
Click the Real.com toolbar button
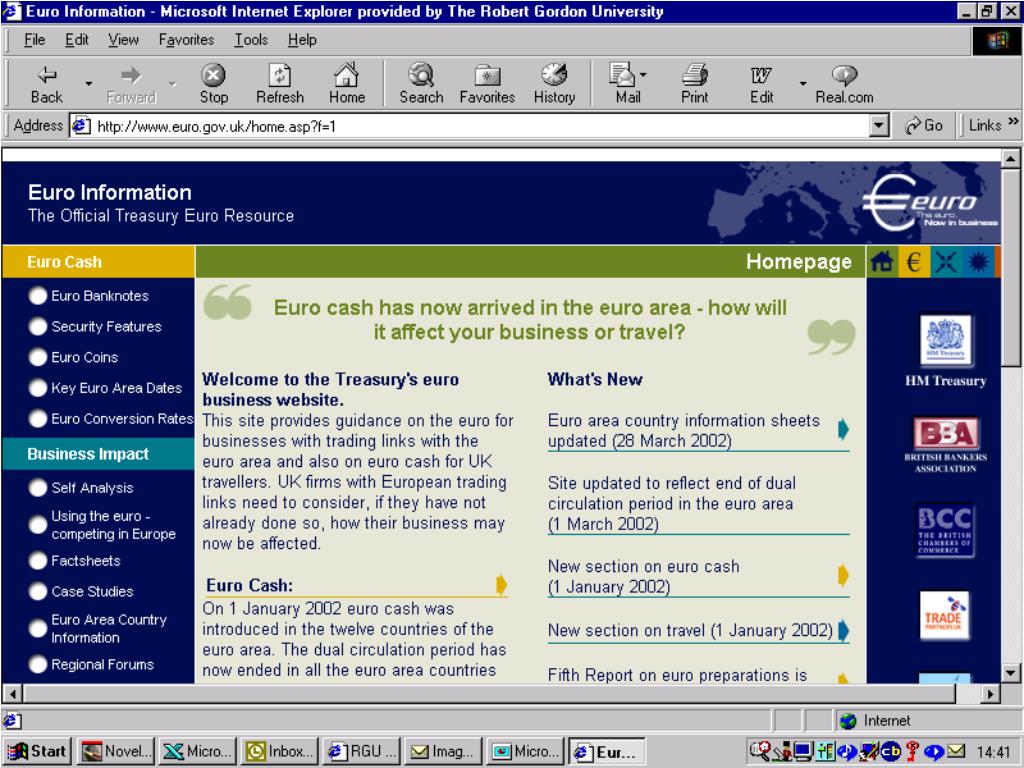[844, 84]
